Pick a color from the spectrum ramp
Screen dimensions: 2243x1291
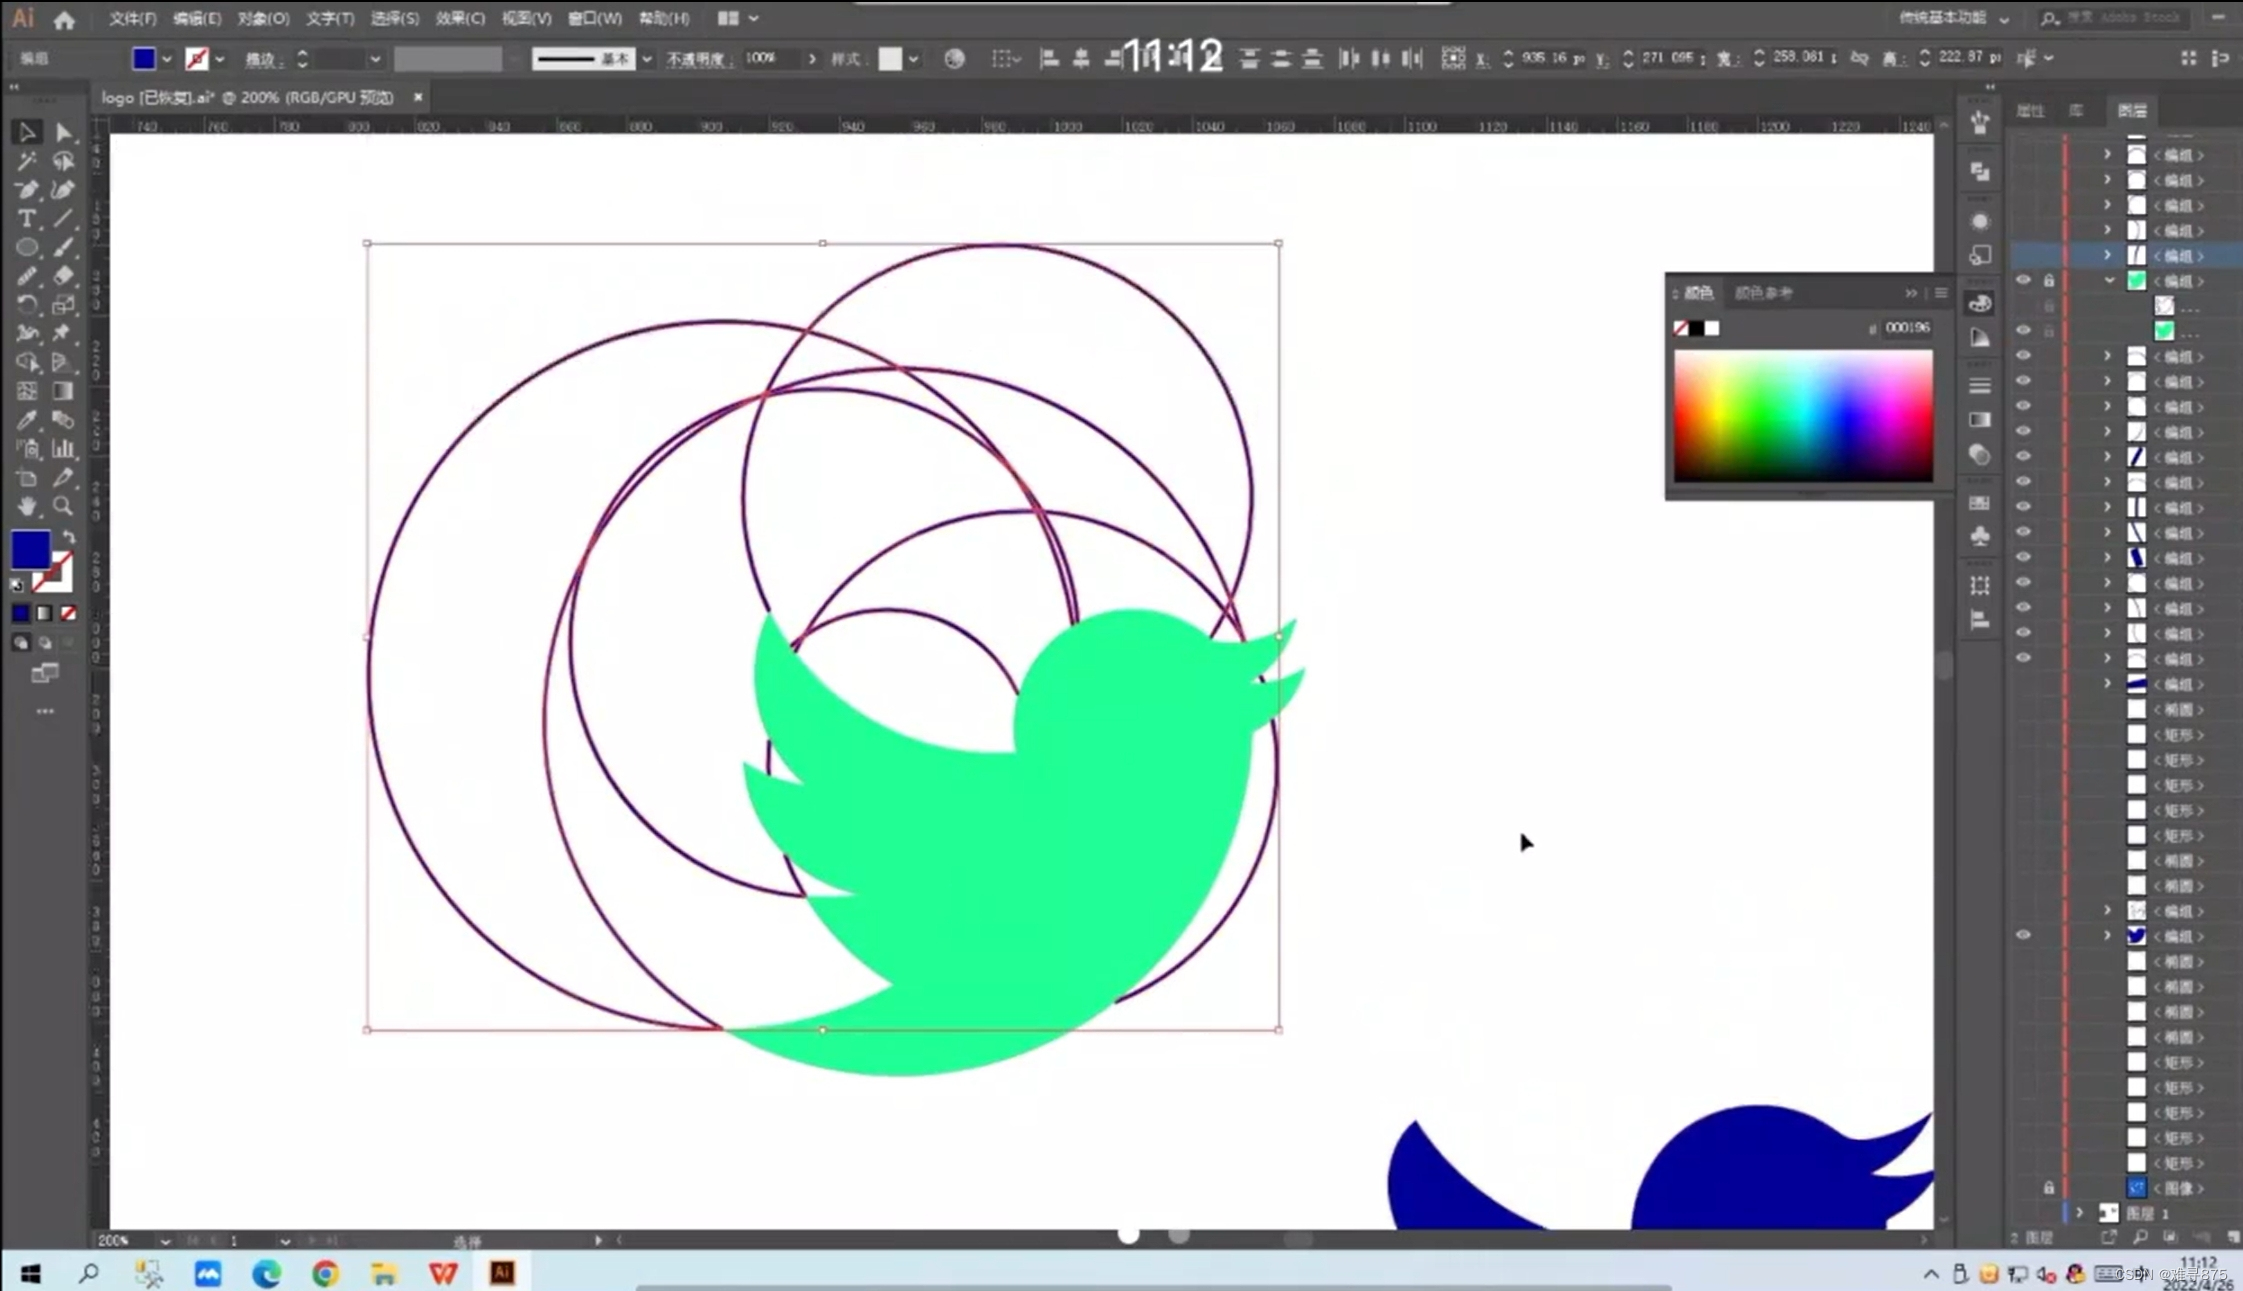tap(1803, 416)
